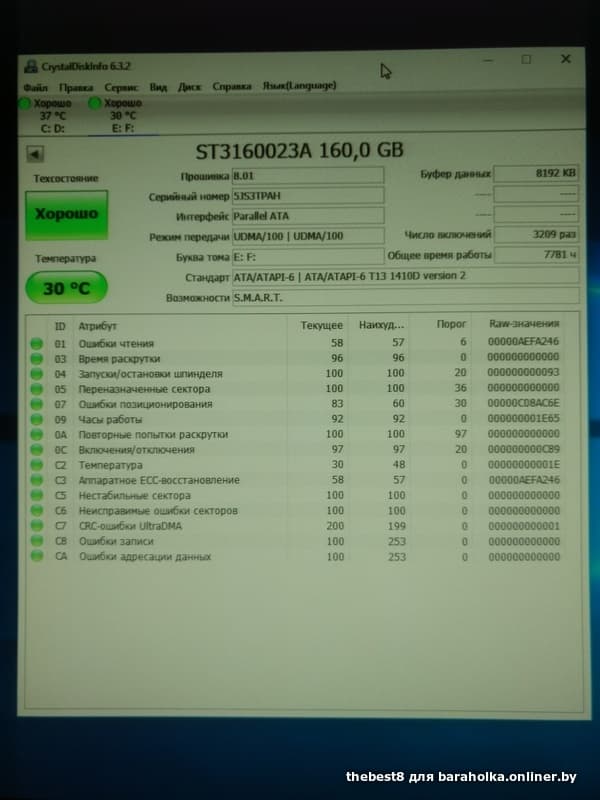Select the Переназначенные сектора attribute text

[x=144, y=389]
